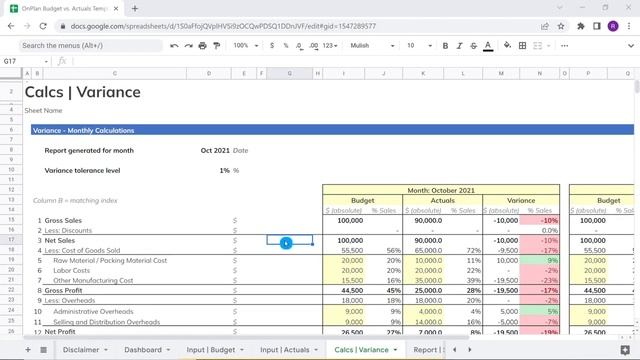Go back with browser back arrow

(11, 26)
